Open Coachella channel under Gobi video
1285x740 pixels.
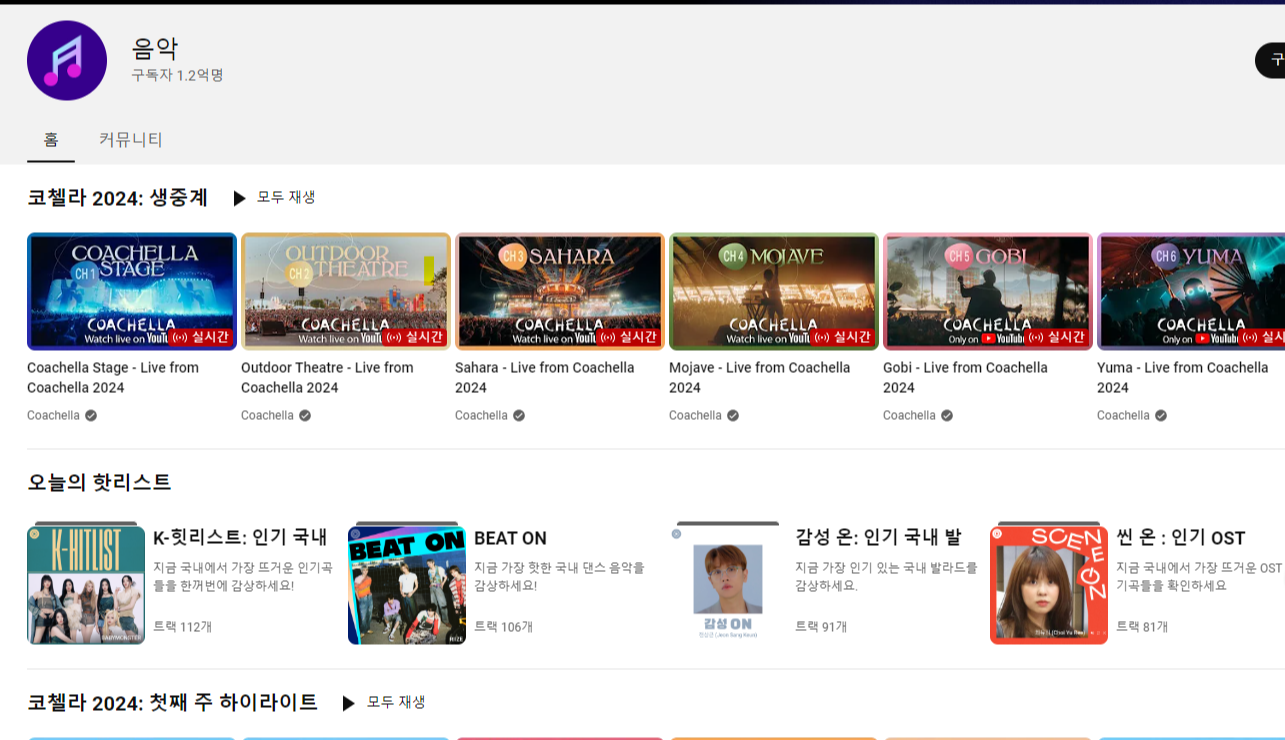click(909, 415)
